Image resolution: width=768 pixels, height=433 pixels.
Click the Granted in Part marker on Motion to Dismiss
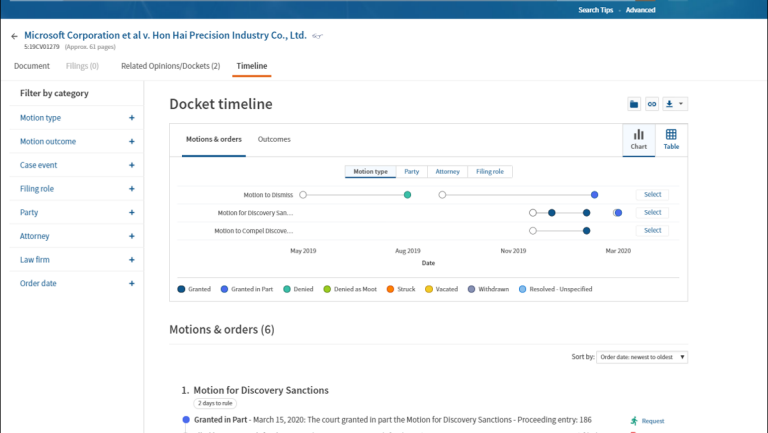click(594, 195)
